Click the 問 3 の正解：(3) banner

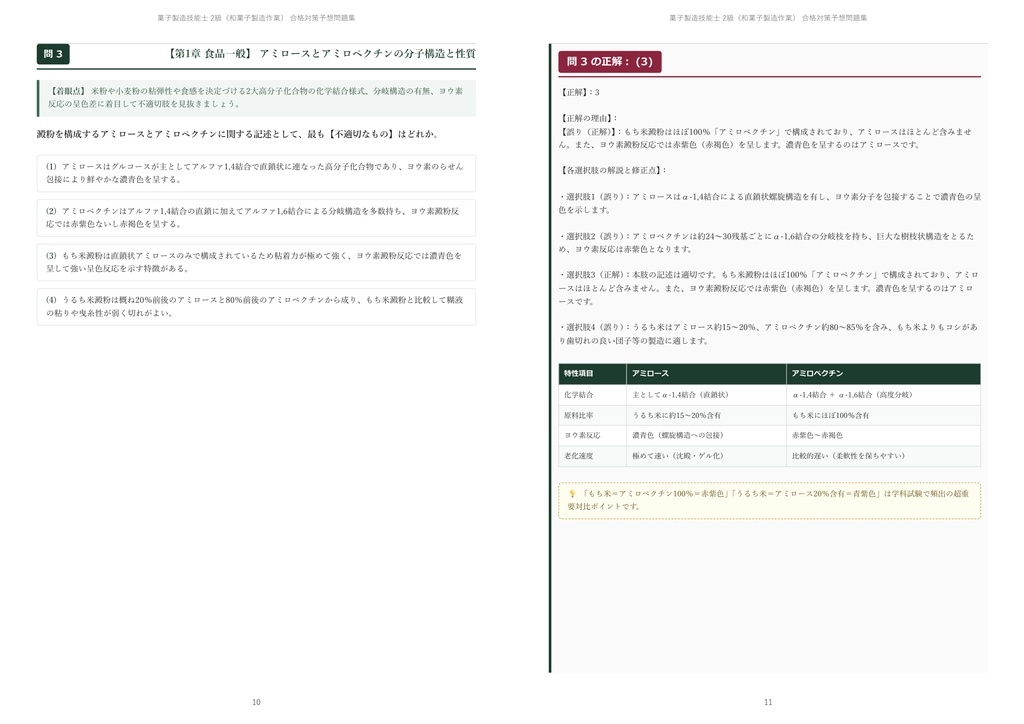(x=609, y=61)
